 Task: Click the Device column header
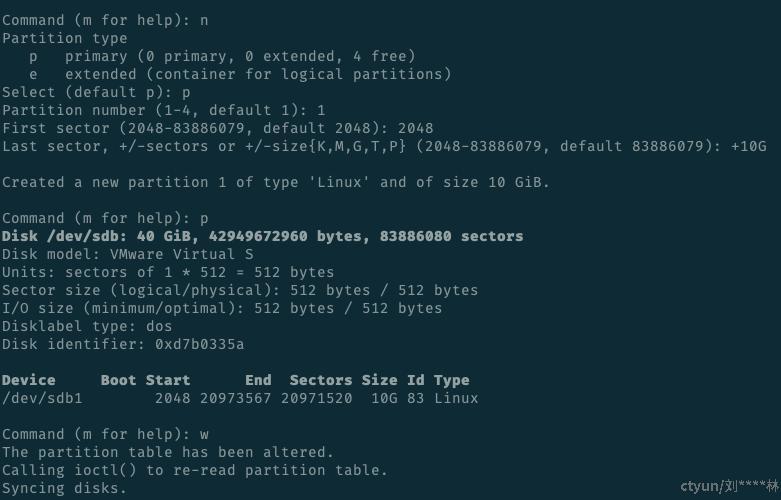click(29, 380)
